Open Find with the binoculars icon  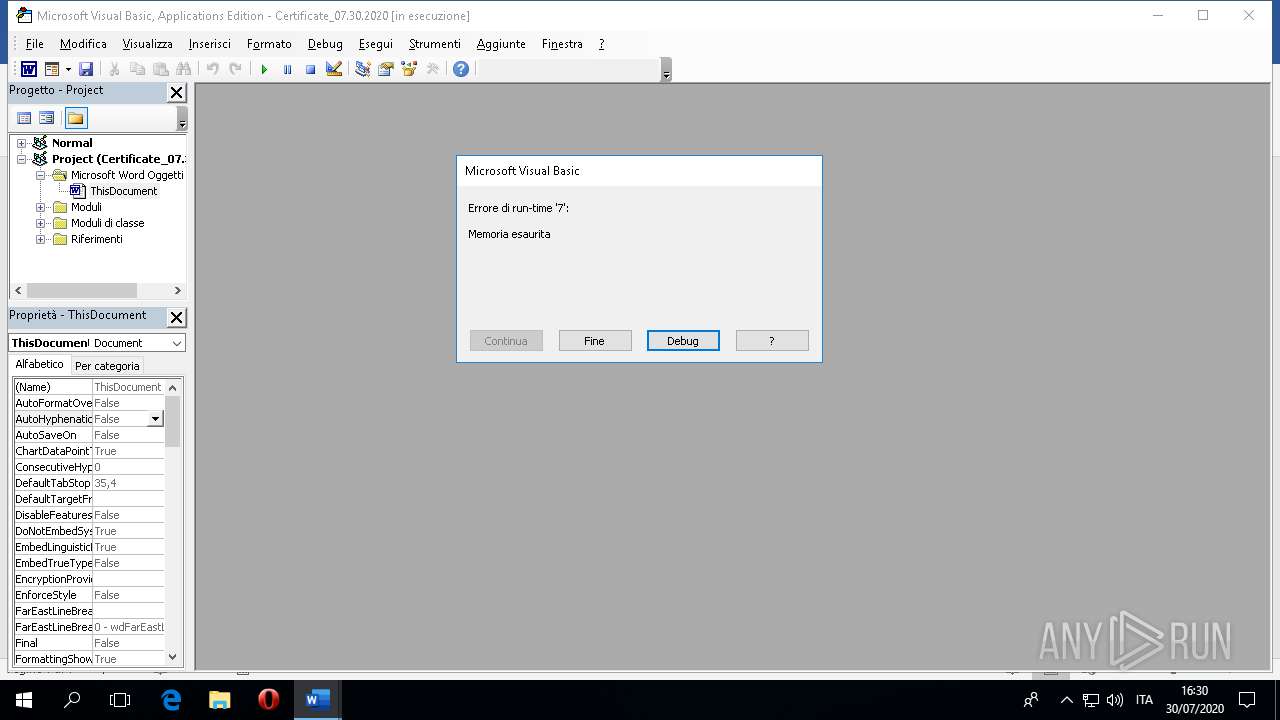click(183, 69)
